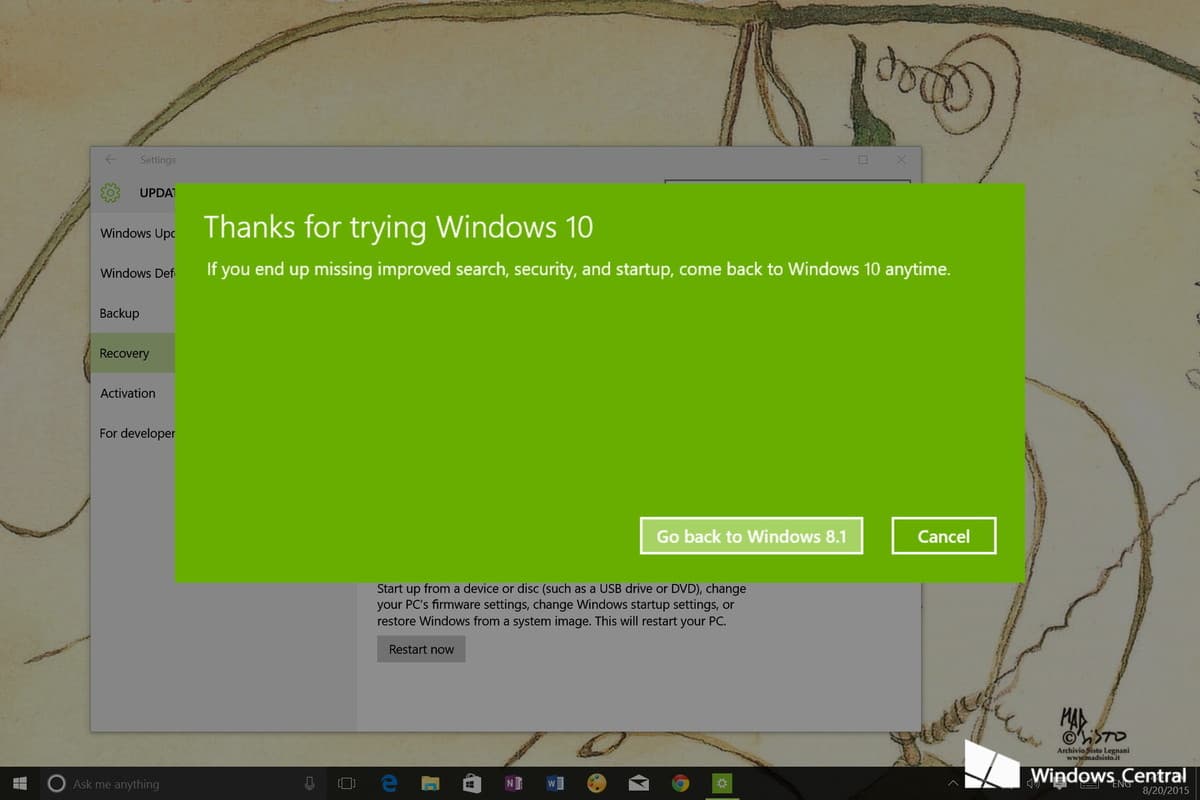Click the Cortana circle icon
Screen dimensions: 1200x800
57,783
